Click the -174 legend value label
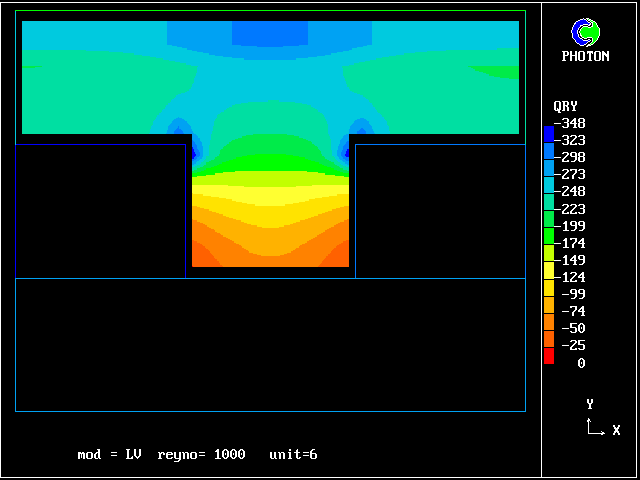 [573, 243]
